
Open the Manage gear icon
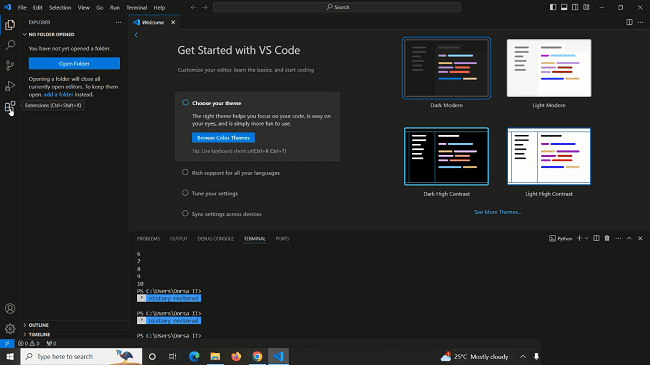tap(10, 329)
